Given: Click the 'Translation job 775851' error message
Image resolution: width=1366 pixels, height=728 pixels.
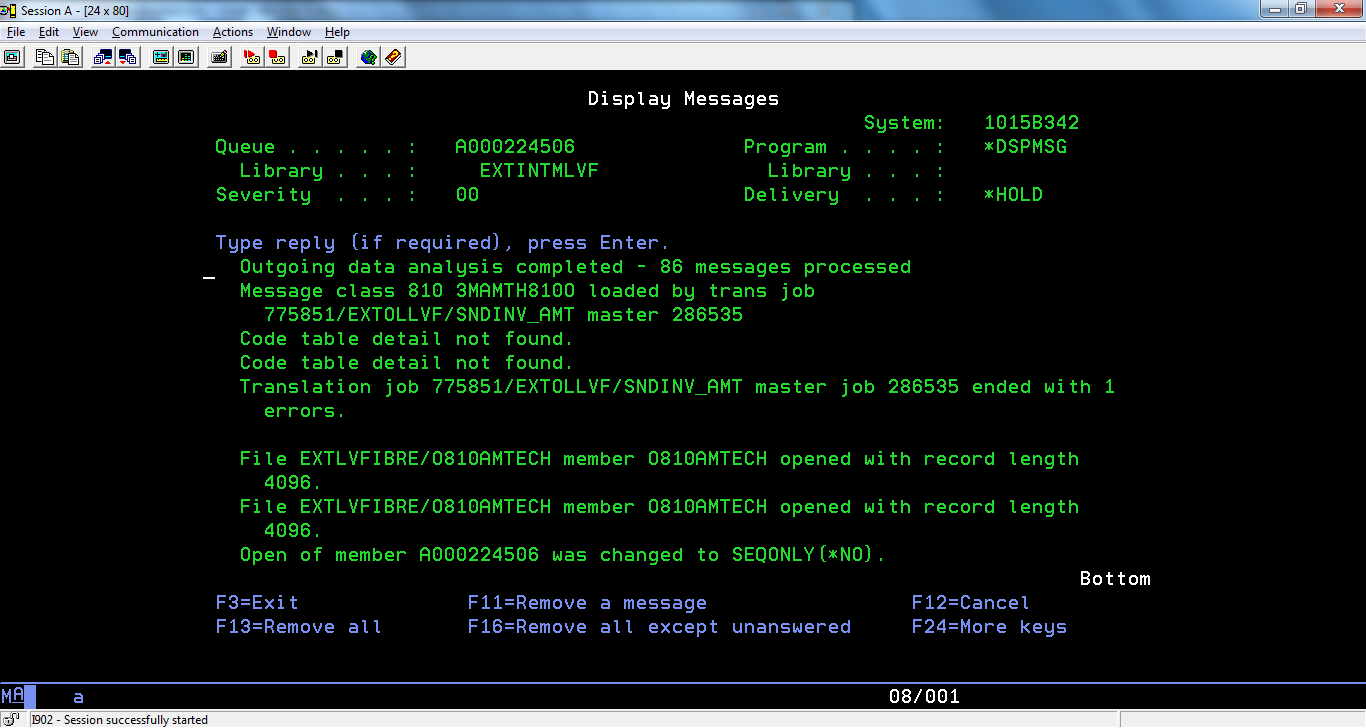Looking at the screenshot, I should point(677,387).
